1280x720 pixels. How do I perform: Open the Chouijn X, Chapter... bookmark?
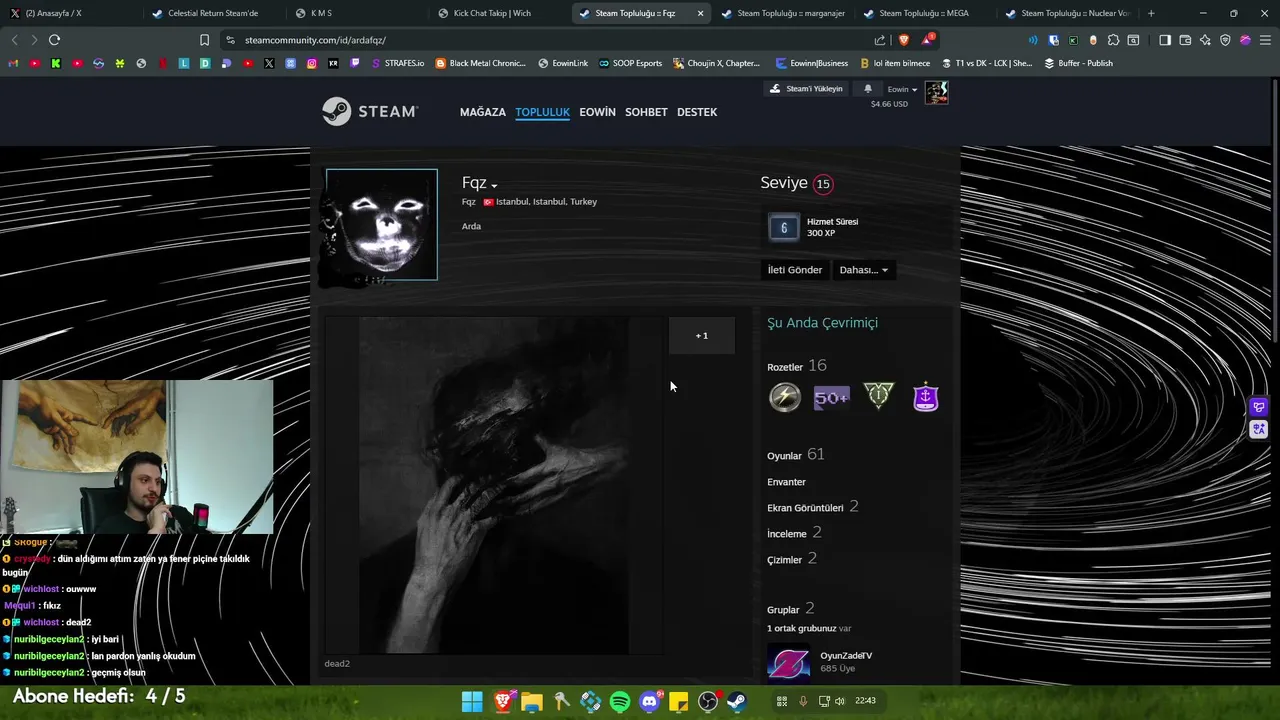pyautogui.click(x=716, y=63)
